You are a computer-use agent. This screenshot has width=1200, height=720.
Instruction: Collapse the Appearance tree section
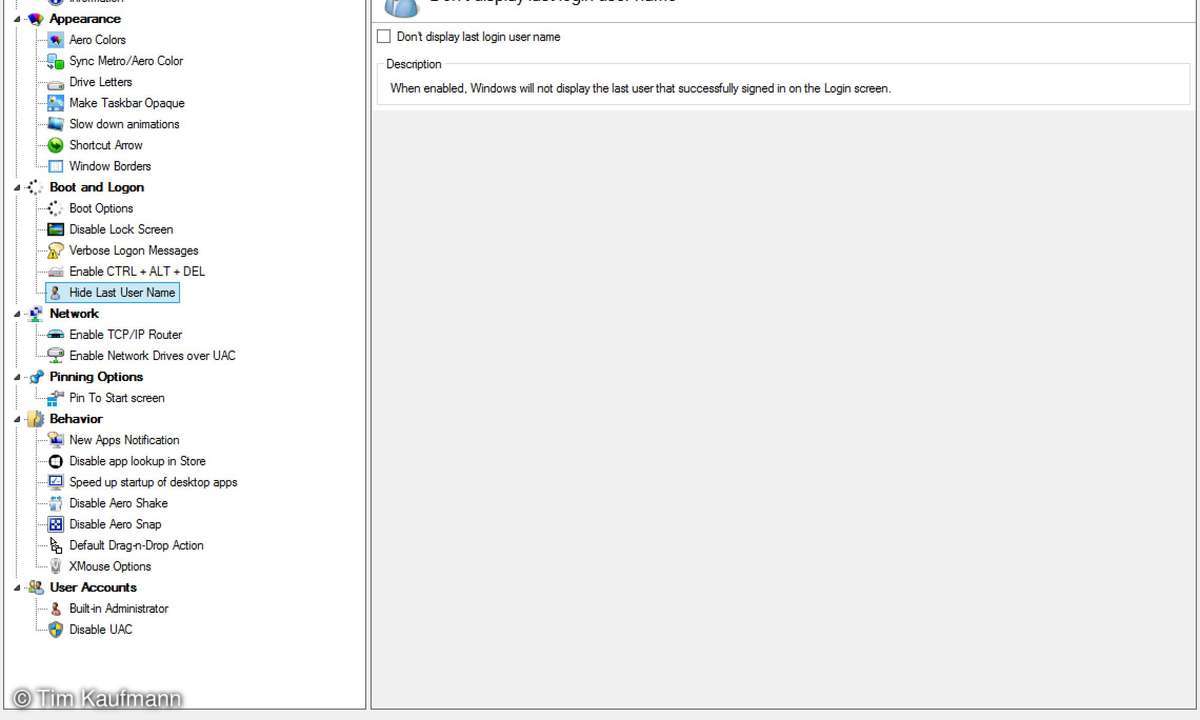[x=18, y=19]
